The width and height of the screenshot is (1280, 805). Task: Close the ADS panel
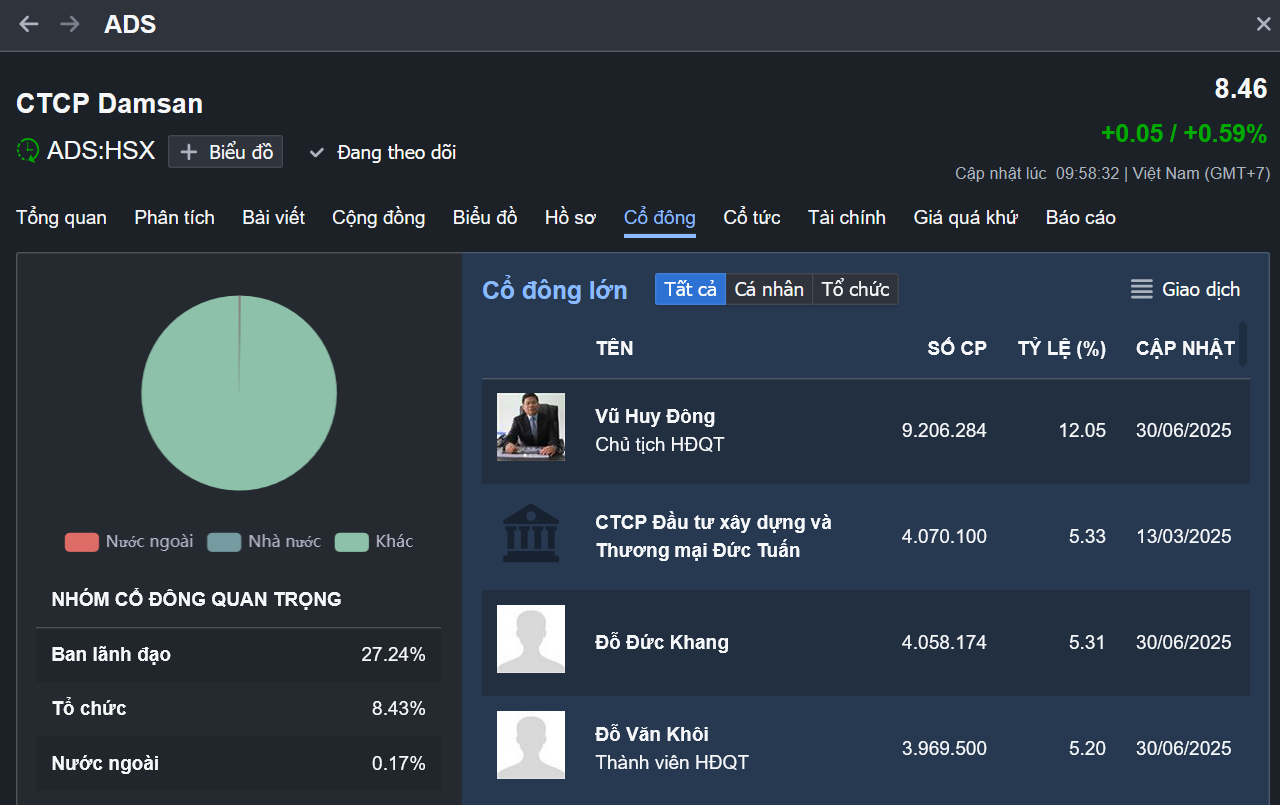point(1263,24)
